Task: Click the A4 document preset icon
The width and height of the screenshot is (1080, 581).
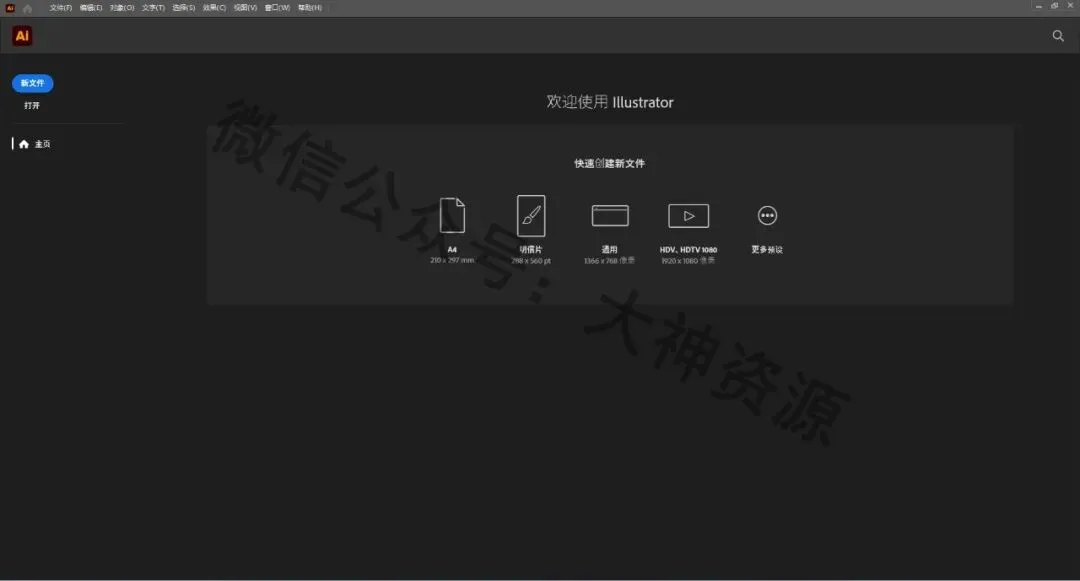Action: pos(453,215)
